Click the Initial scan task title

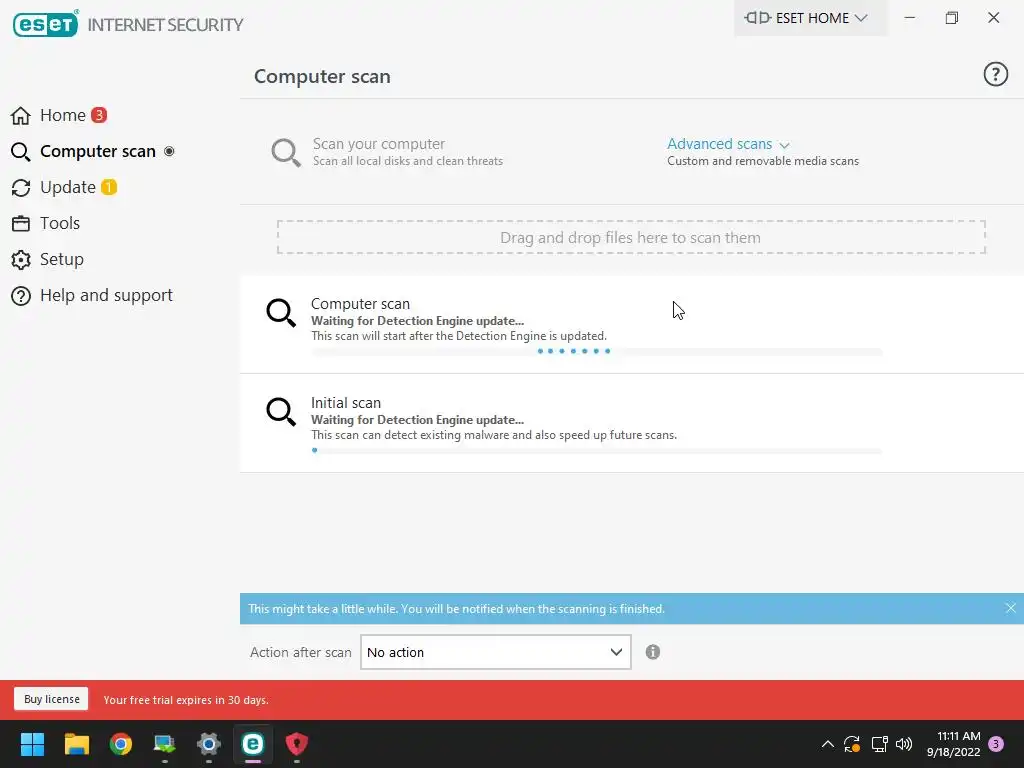pos(345,403)
